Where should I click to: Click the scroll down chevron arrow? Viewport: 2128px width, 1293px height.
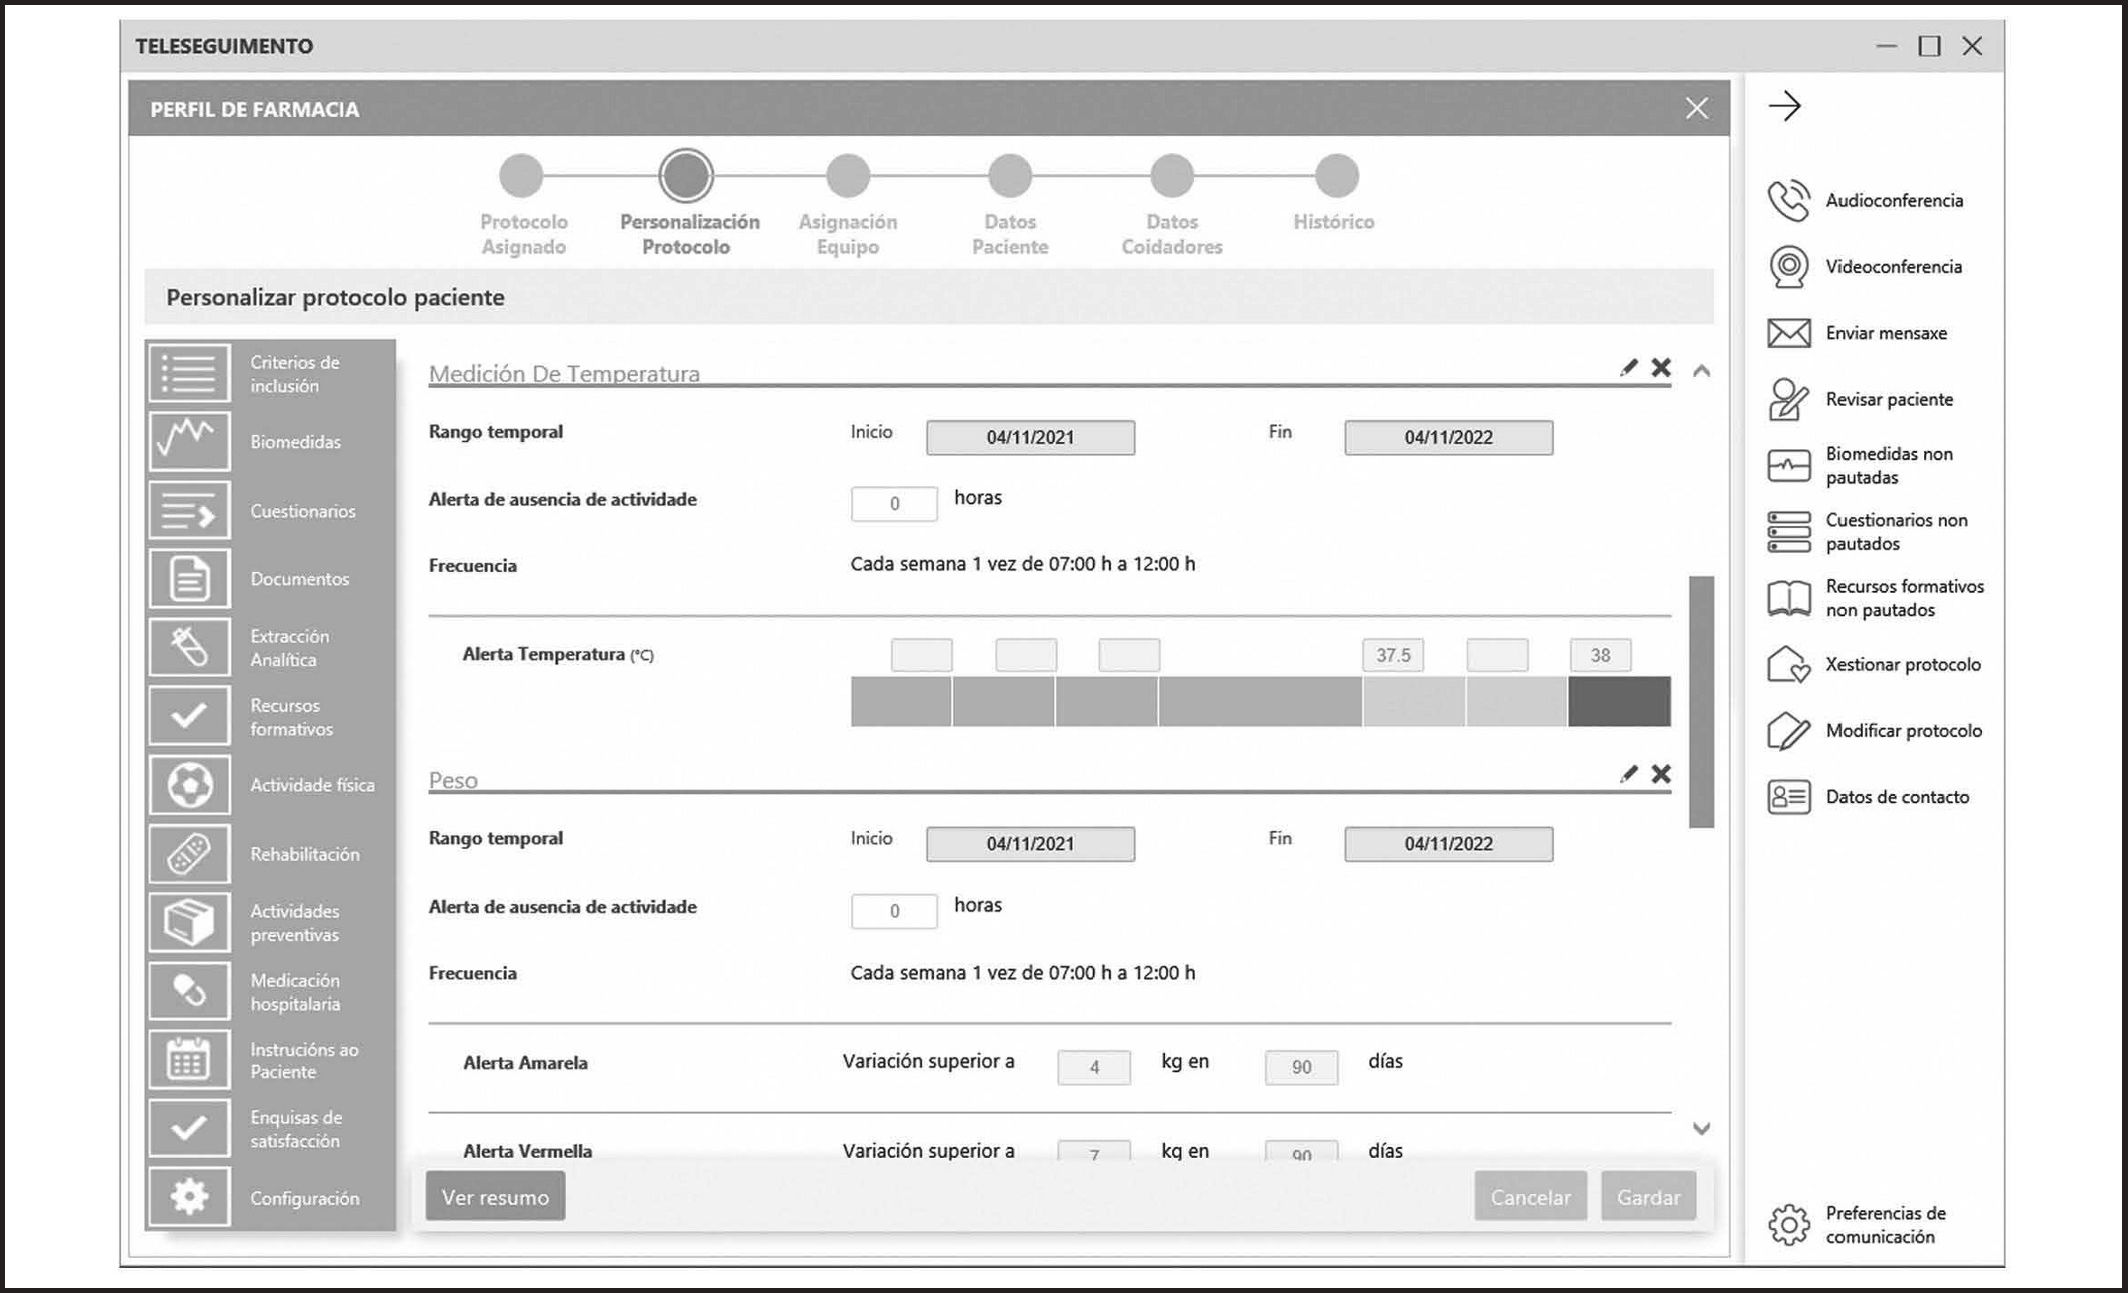[1701, 1129]
